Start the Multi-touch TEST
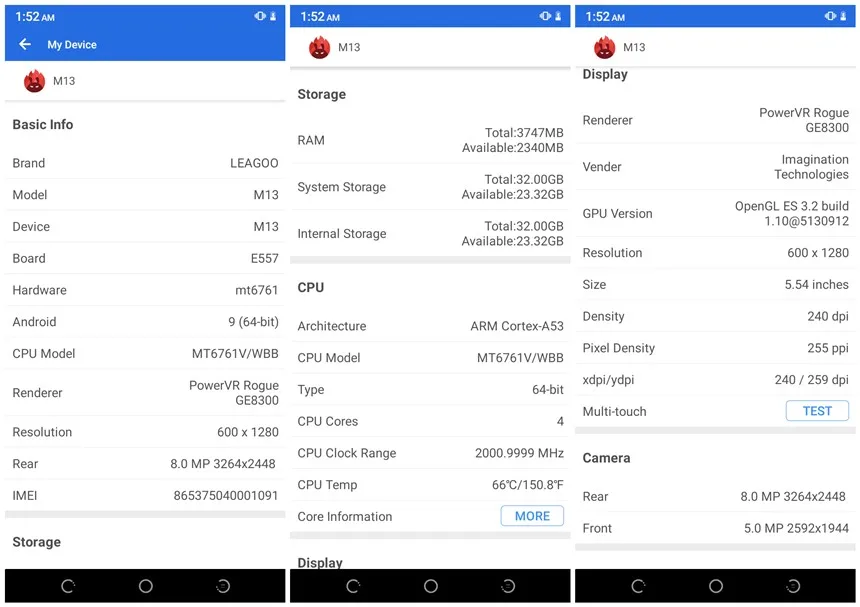Viewport: 860px width, 607px height. pyautogui.click(x=817, y=411)
